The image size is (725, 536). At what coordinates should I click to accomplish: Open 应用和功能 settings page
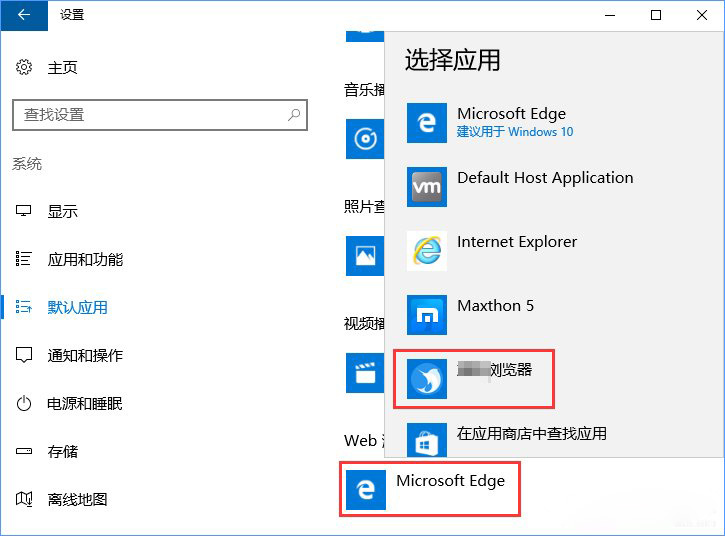click(85, 259)
